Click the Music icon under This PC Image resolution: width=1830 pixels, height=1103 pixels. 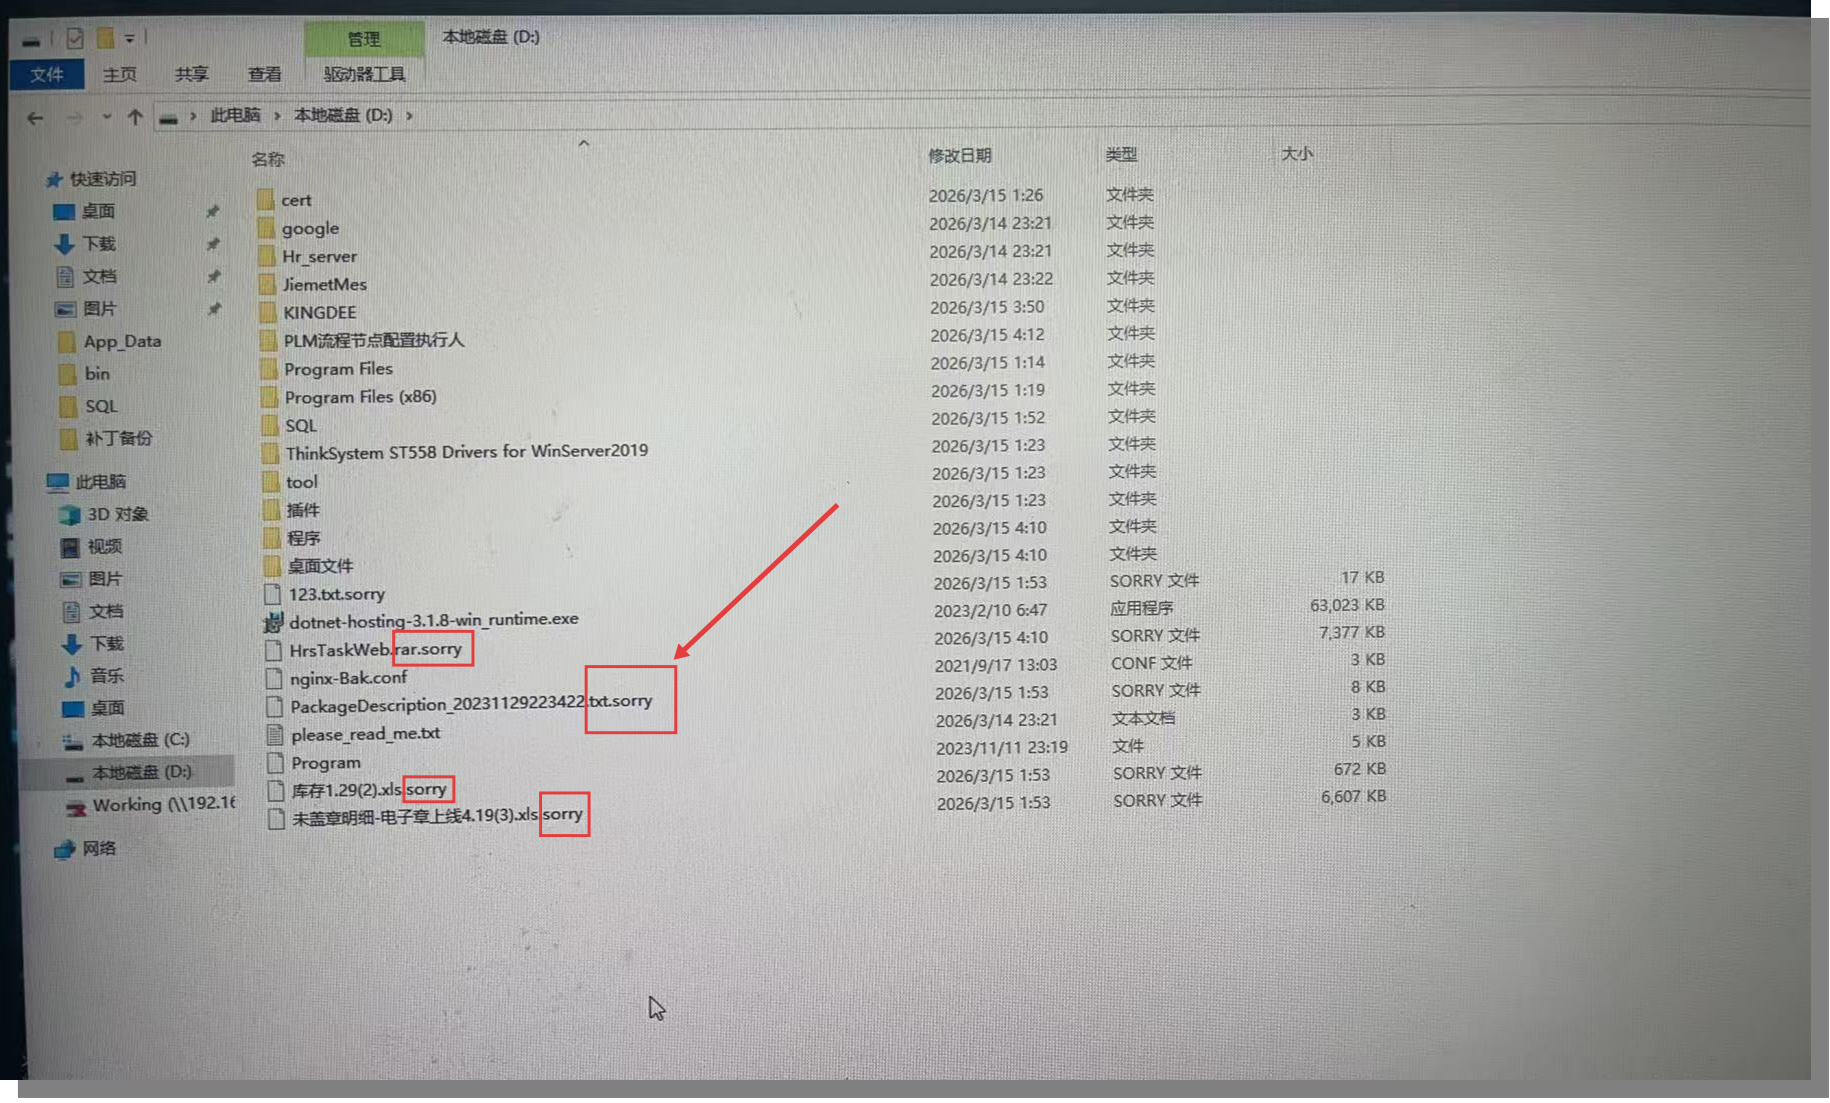point(72,676)
